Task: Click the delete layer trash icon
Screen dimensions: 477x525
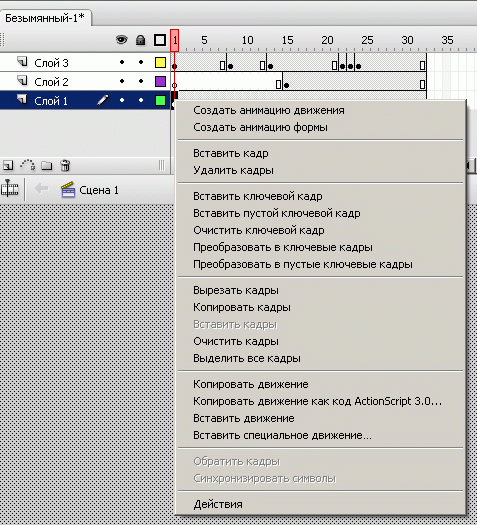Action: pos(65,165)
